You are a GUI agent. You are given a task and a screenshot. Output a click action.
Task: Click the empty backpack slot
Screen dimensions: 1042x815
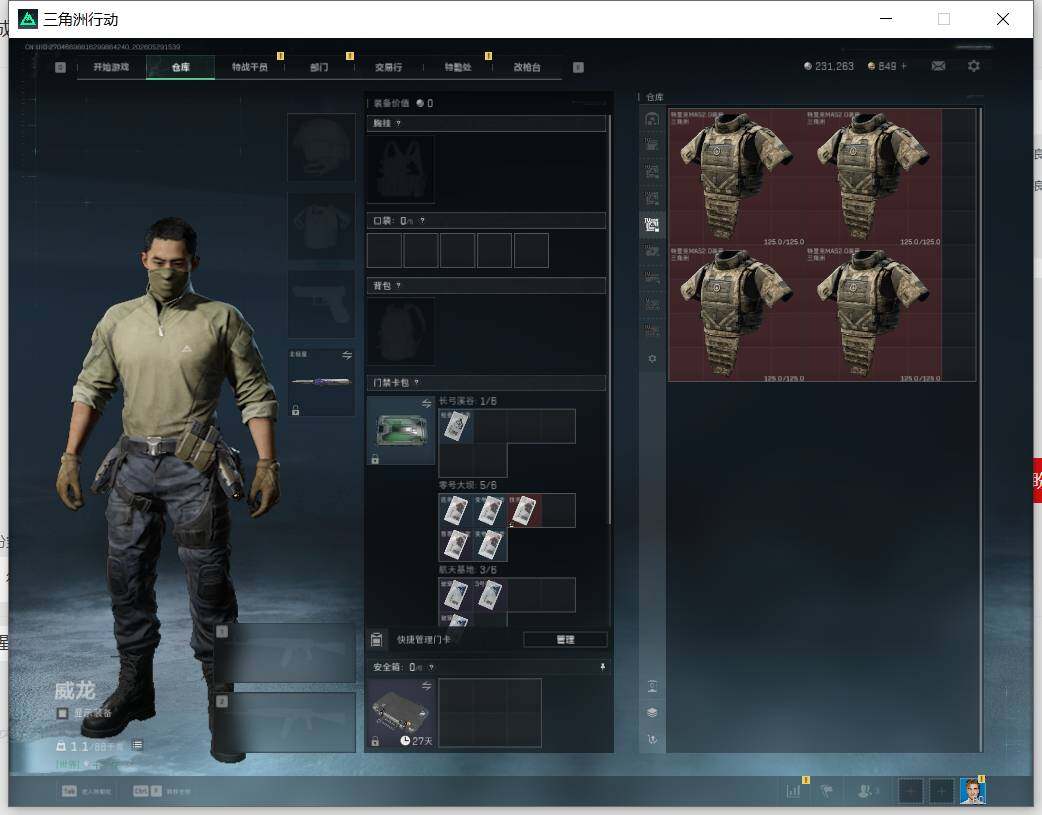[x=401, y=331]
